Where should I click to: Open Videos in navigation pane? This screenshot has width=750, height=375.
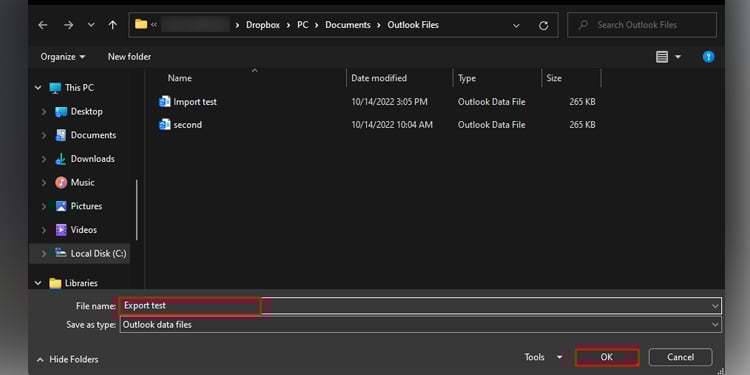click(84, 230)
